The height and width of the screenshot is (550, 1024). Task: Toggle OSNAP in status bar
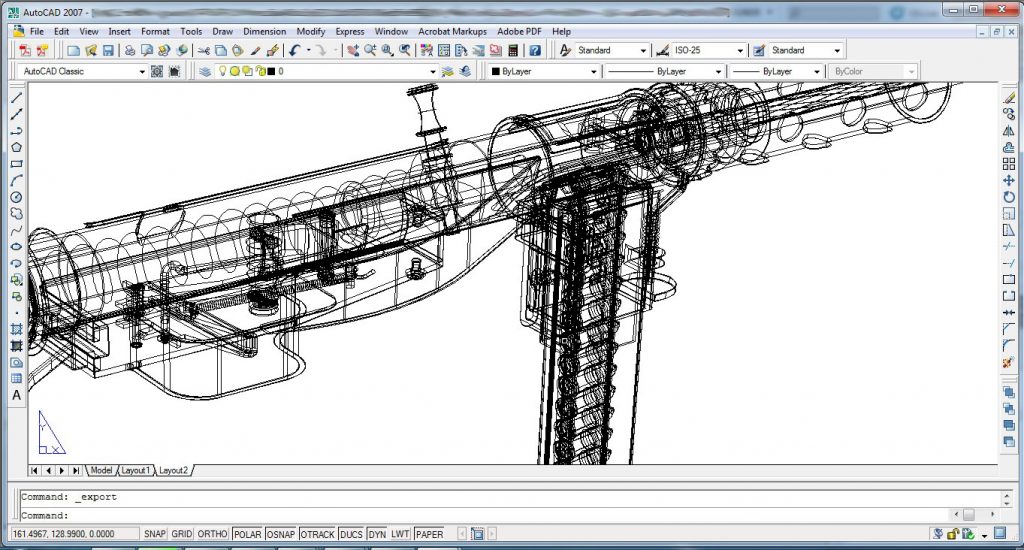[x=281, y=534]
